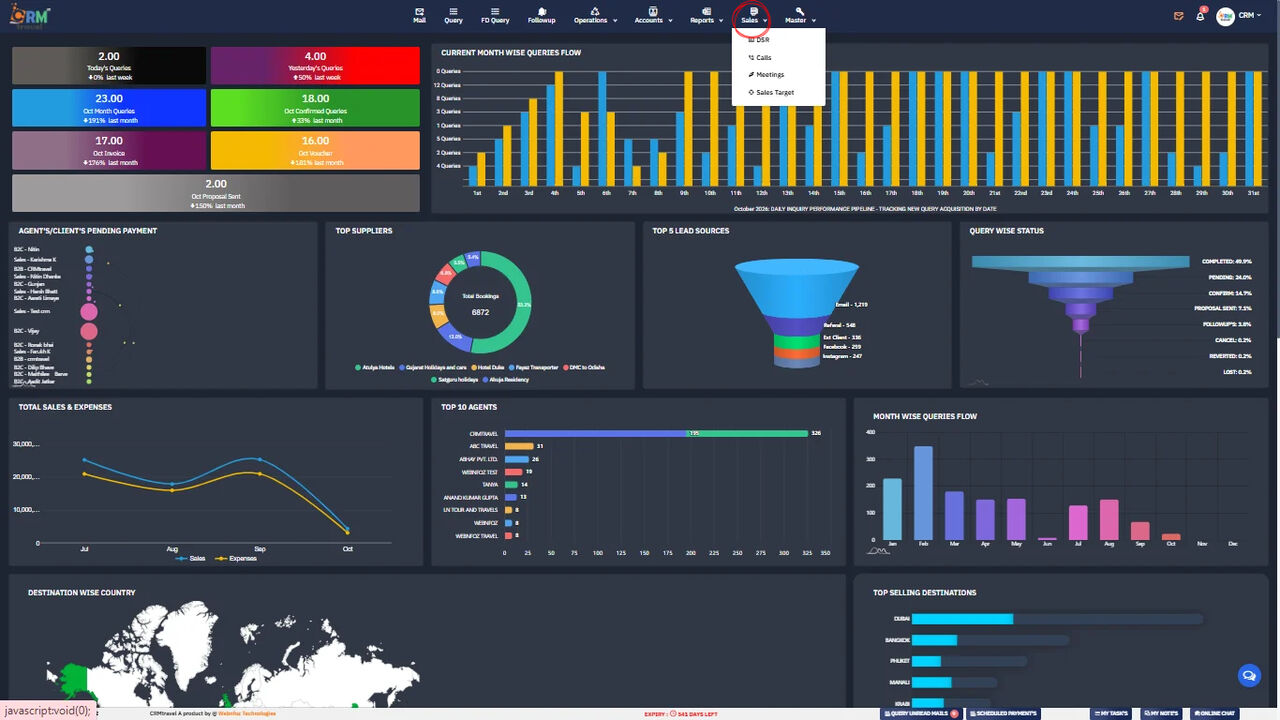The image size is (1280, 720).
Task: Click the notifications bell with badge
Action: [x=1201, y=15]
